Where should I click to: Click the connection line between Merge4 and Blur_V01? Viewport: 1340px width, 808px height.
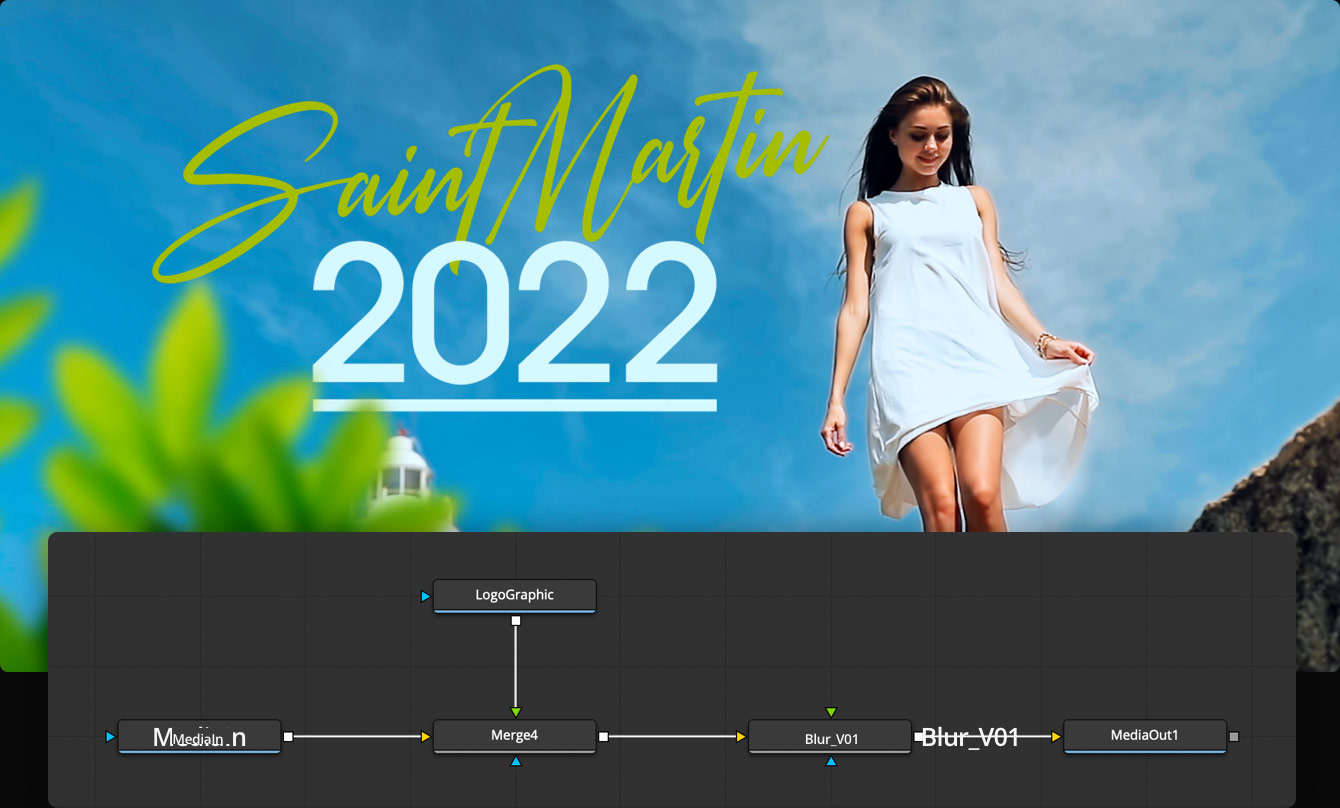670,736
